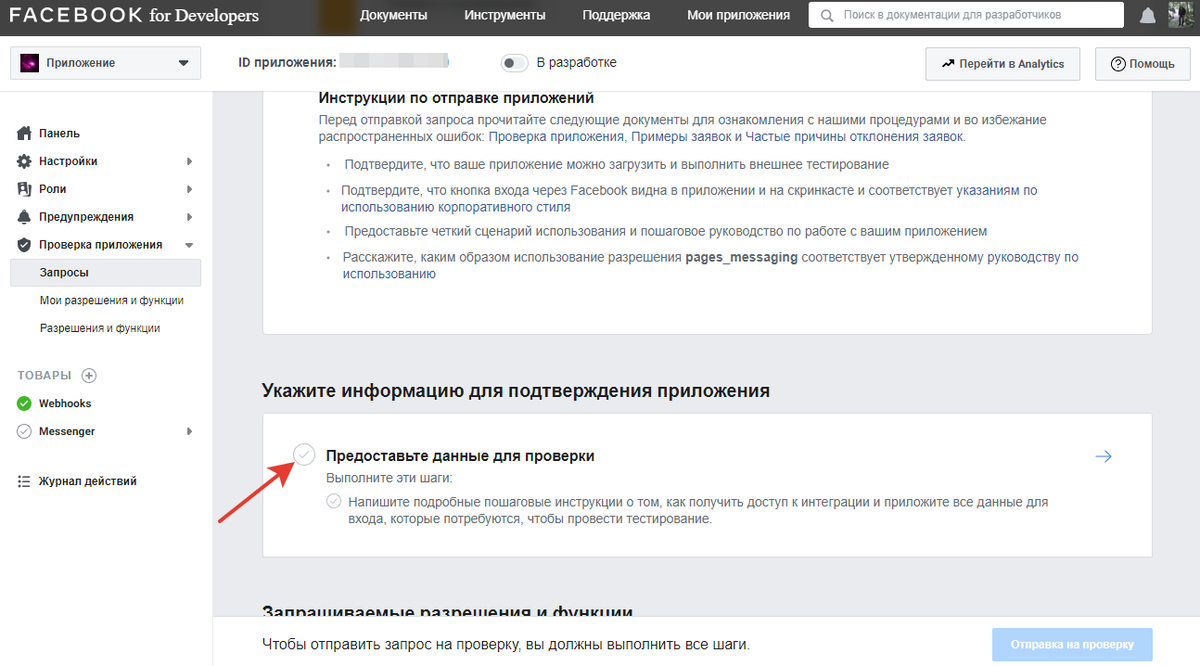Screen dimensions: 1200x666
Task: Click Перейти в Analytics button
Action: pyautogui.click(x=1003, y=63)
